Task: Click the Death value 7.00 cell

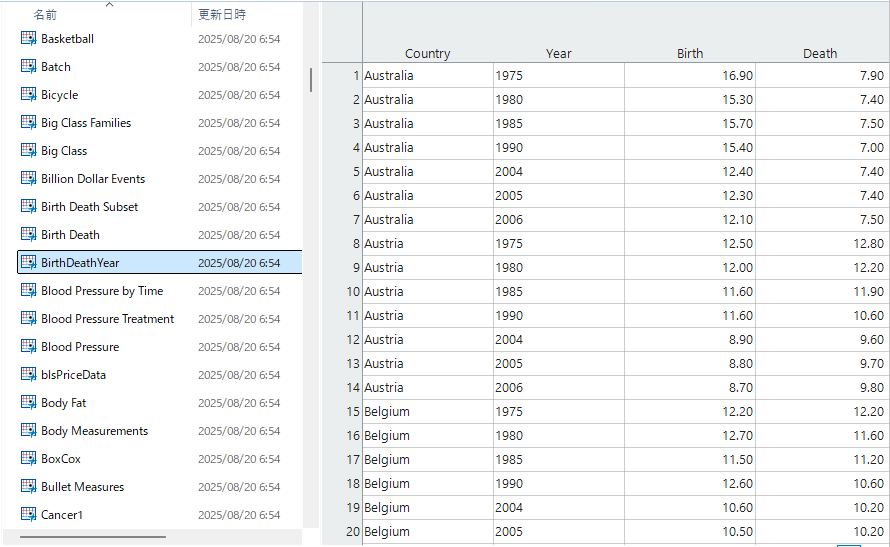Action: 821,148
